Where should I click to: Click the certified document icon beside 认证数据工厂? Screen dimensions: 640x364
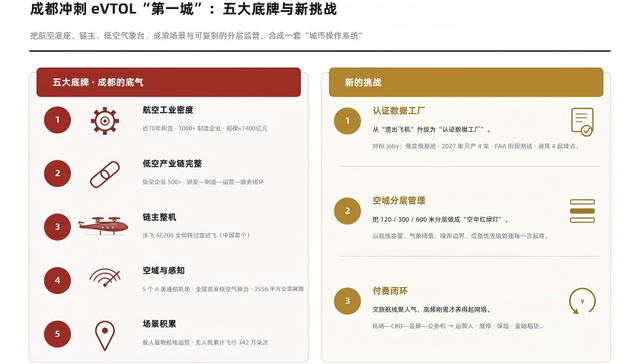tap(582, 122)
